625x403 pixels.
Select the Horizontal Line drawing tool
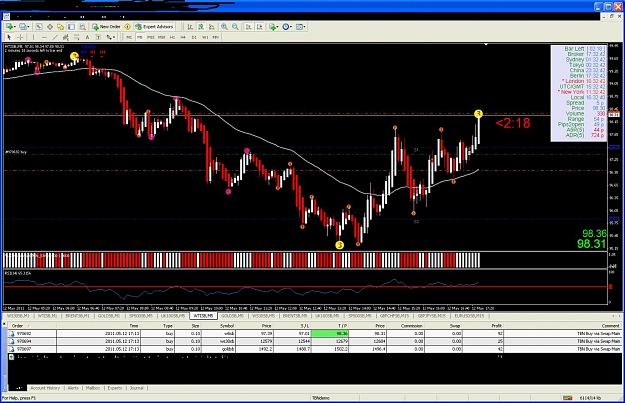pos(44,37)
